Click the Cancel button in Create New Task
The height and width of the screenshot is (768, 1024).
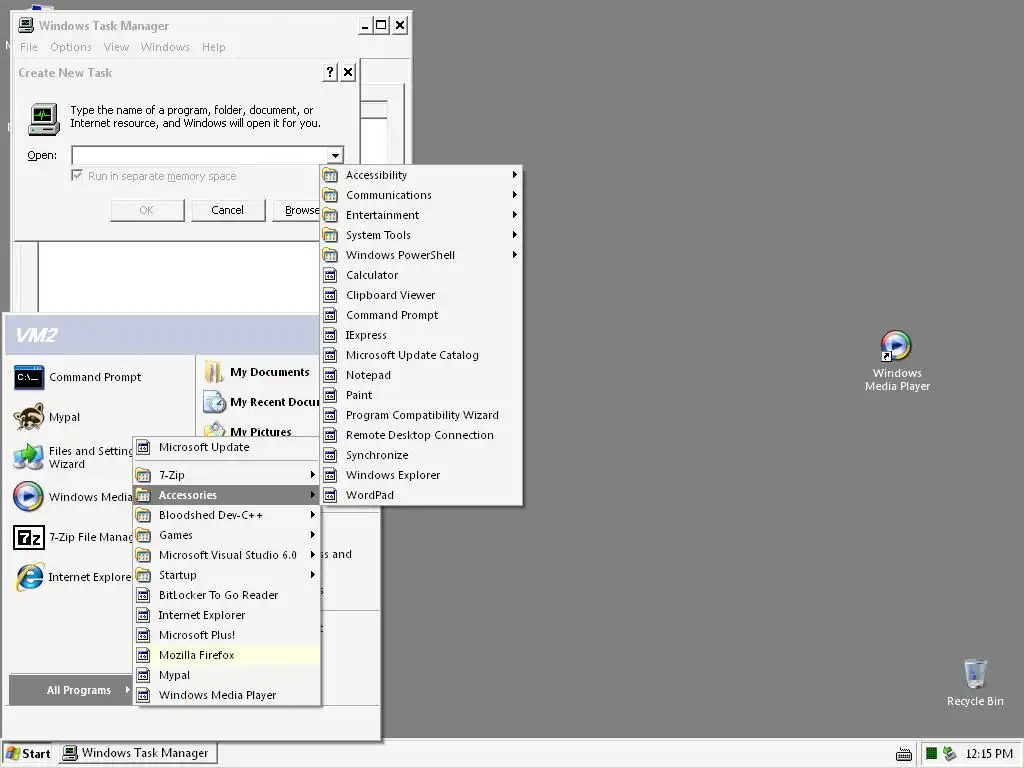tap(228, 210)
